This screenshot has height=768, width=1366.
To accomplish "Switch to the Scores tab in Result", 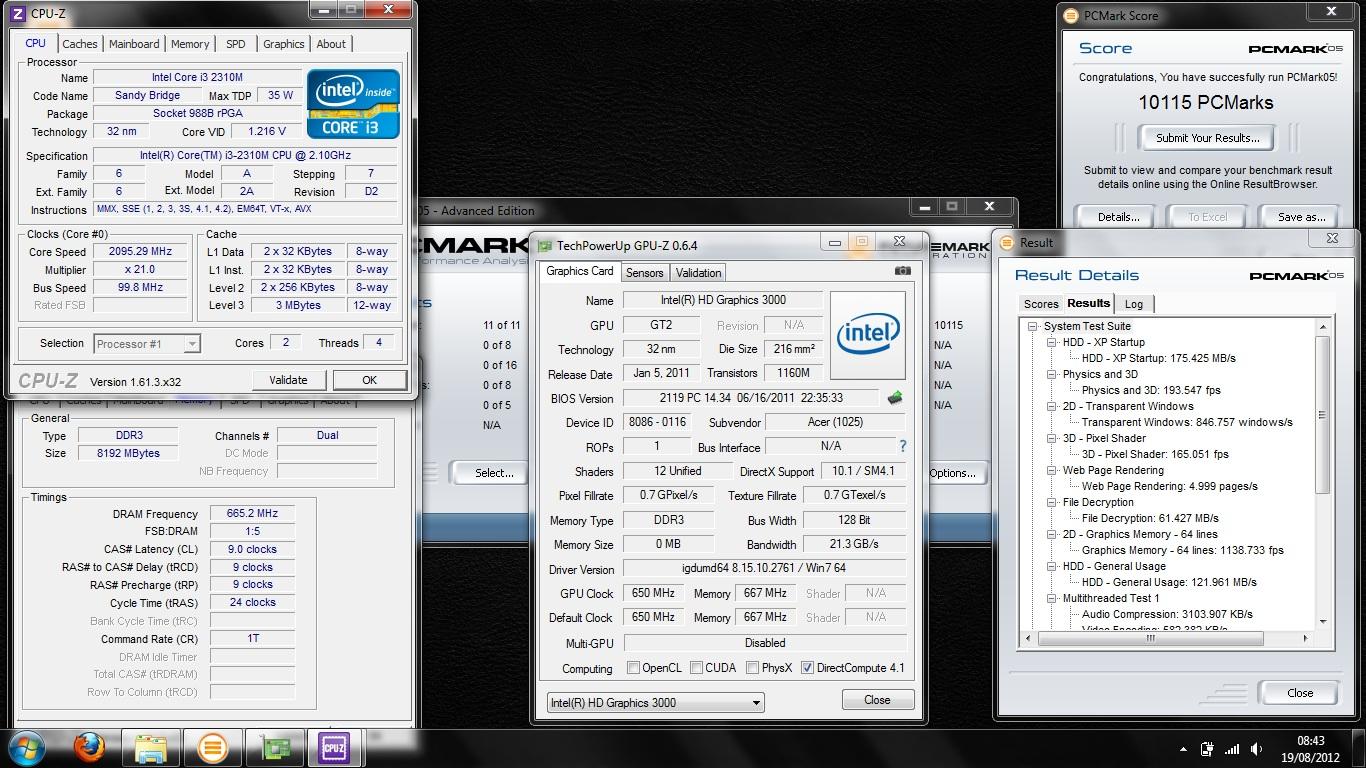I will tap(1040, 304).
